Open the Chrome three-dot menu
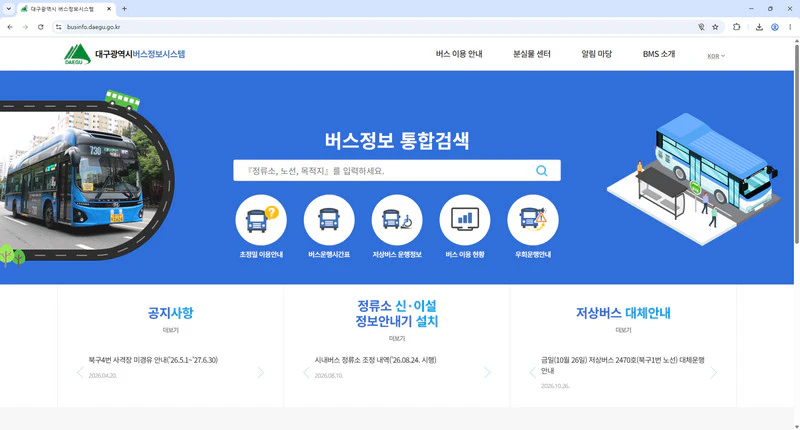This screenshot has height=430, width=800. pyautogui.click(x=790, y=27)
